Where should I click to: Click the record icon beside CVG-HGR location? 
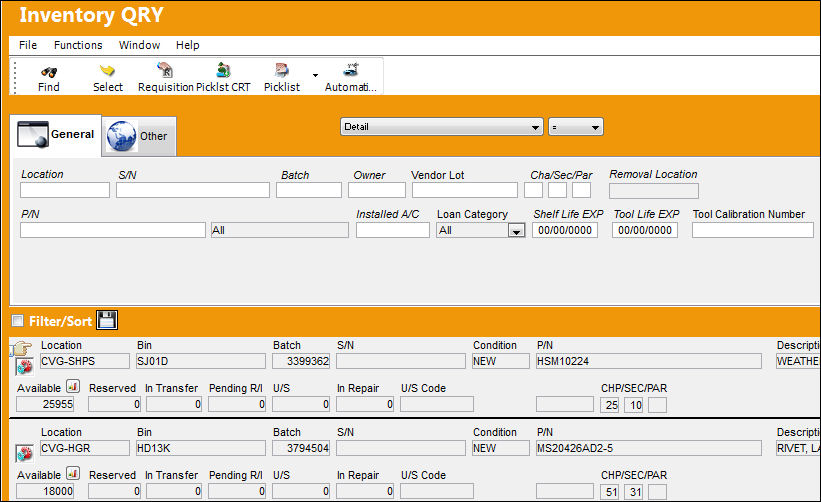tap(24, 453)
